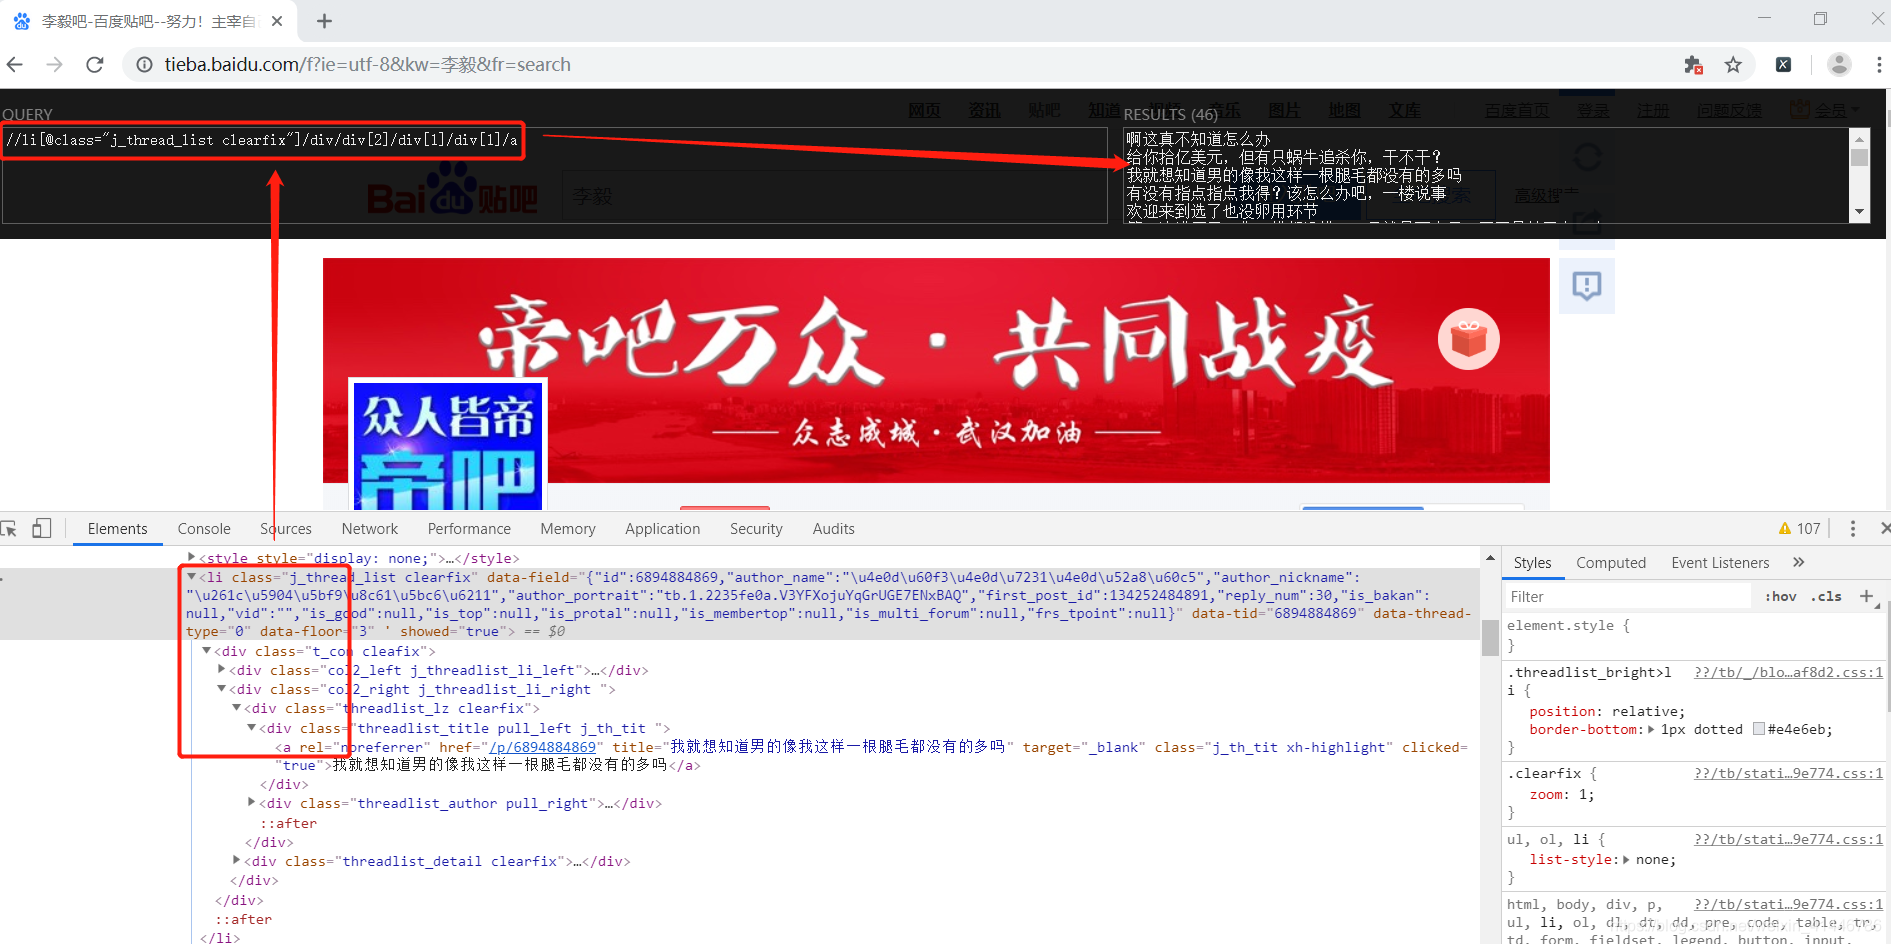Expand the col2_left j_threadlist_li_left div
This screenshot has width=1891, height=944.
tap(221, 670)
